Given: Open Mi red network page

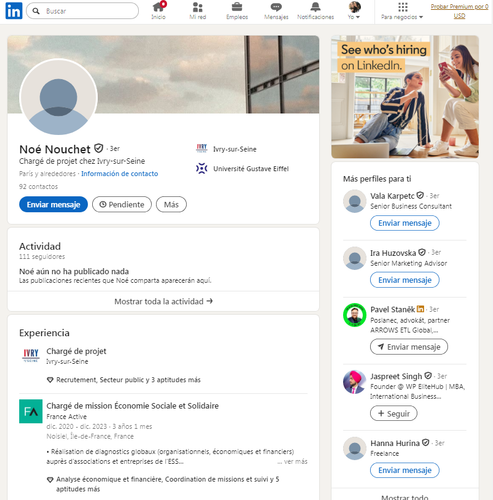Looking at the screenshot, I should [x=198, y=11].
